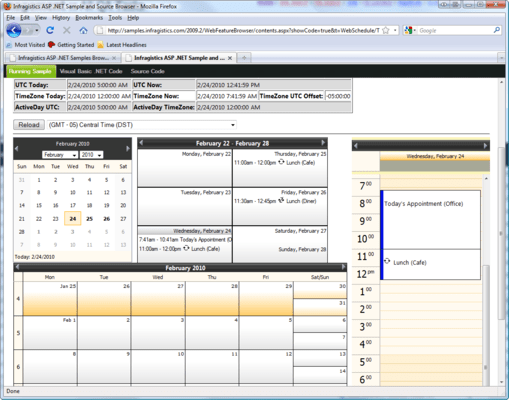Open the Help menu

(133, 18)
